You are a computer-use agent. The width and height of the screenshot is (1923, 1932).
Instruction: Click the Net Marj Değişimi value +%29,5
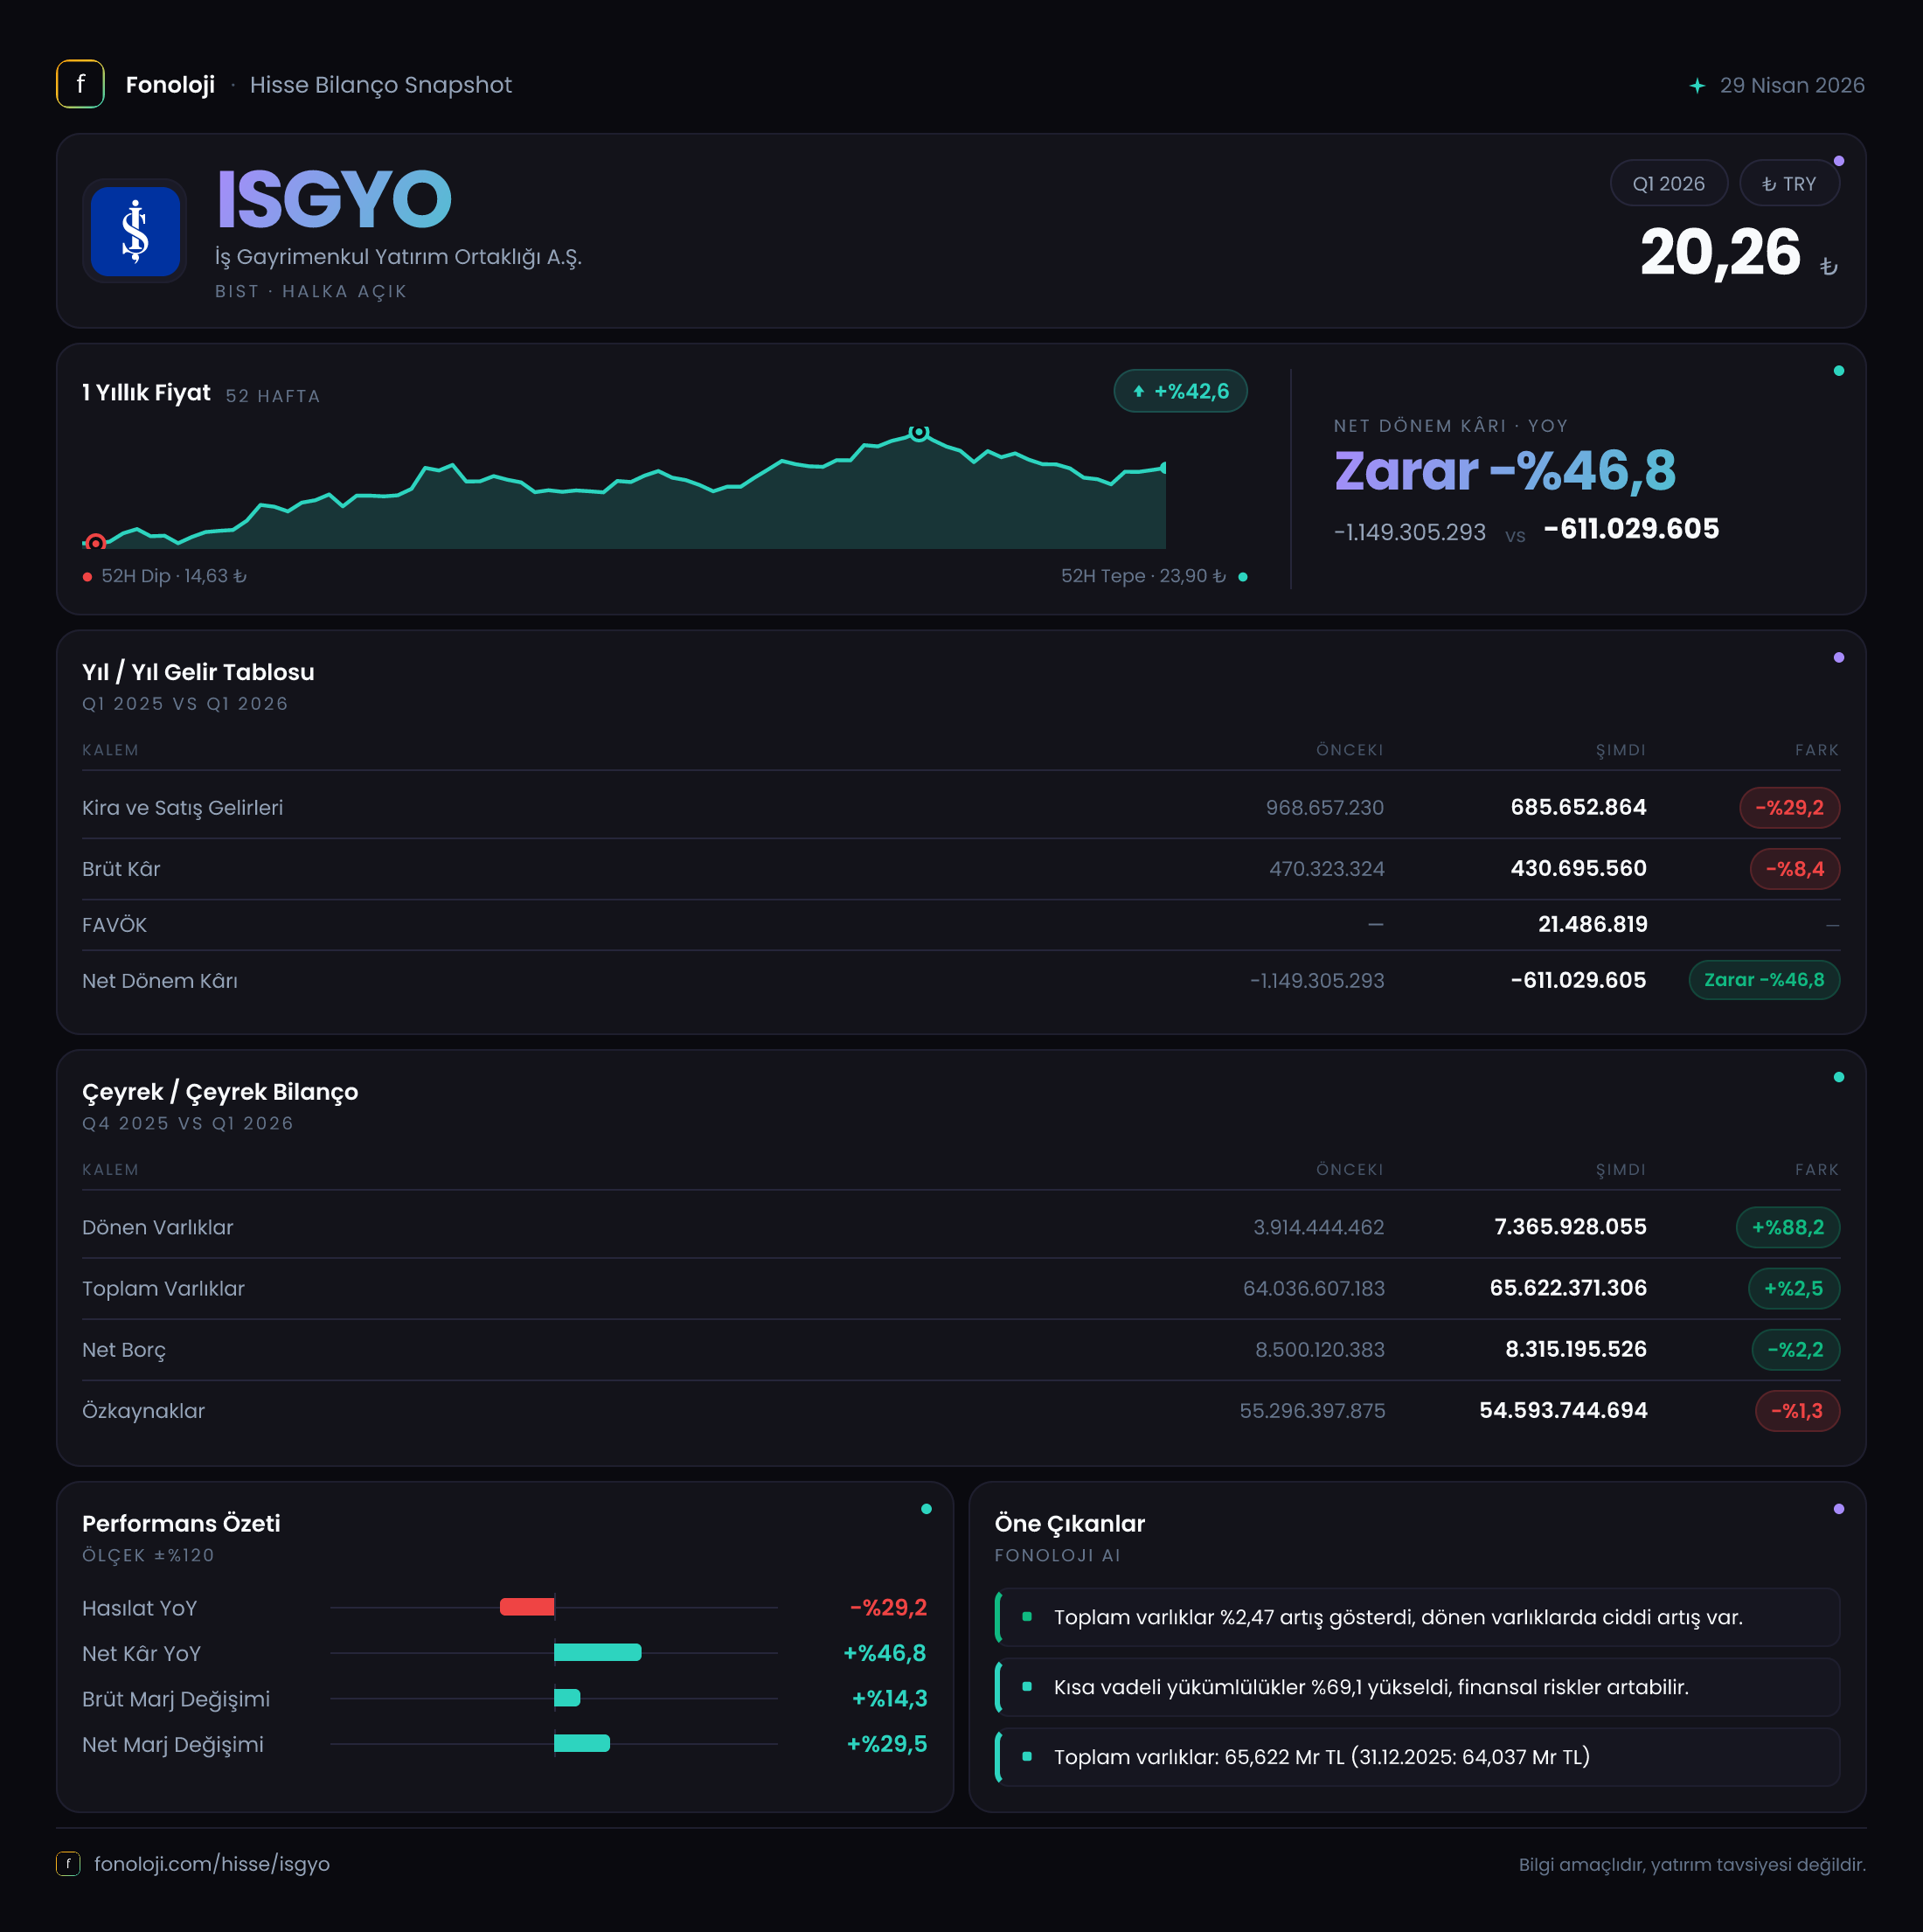coord(887,1744)
